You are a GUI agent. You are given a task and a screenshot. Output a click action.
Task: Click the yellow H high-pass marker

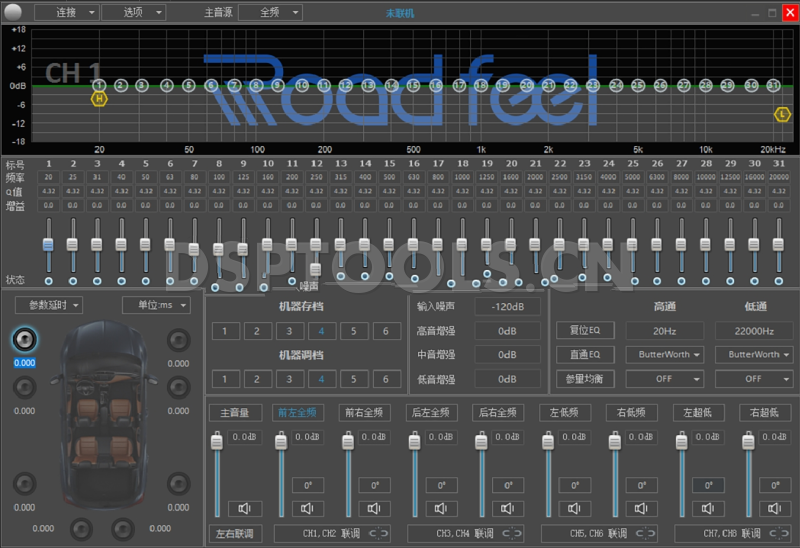pyautogui.click(x=99, y=99)
